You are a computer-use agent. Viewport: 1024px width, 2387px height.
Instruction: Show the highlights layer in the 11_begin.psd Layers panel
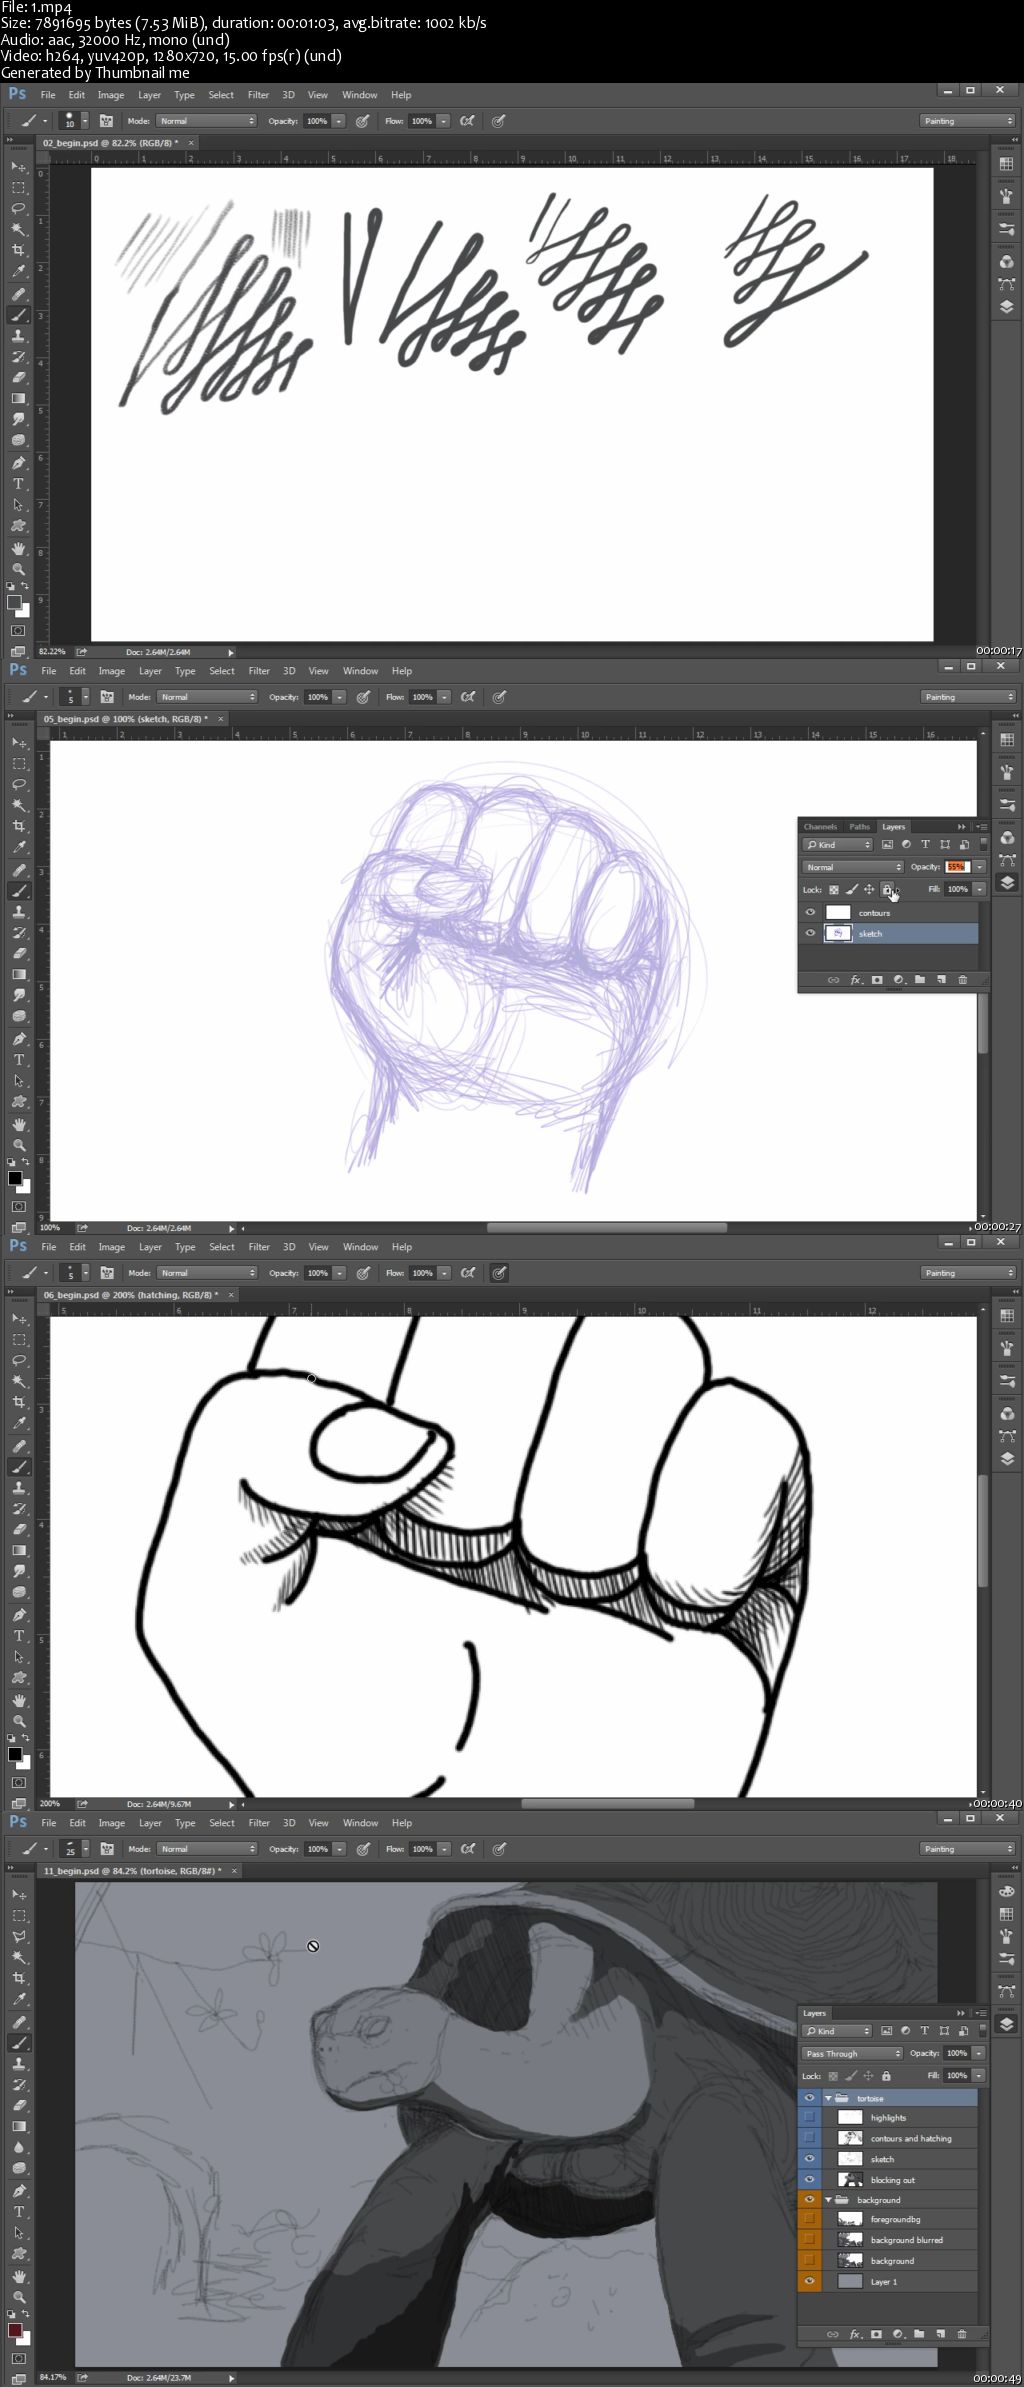click(810, 2117)
